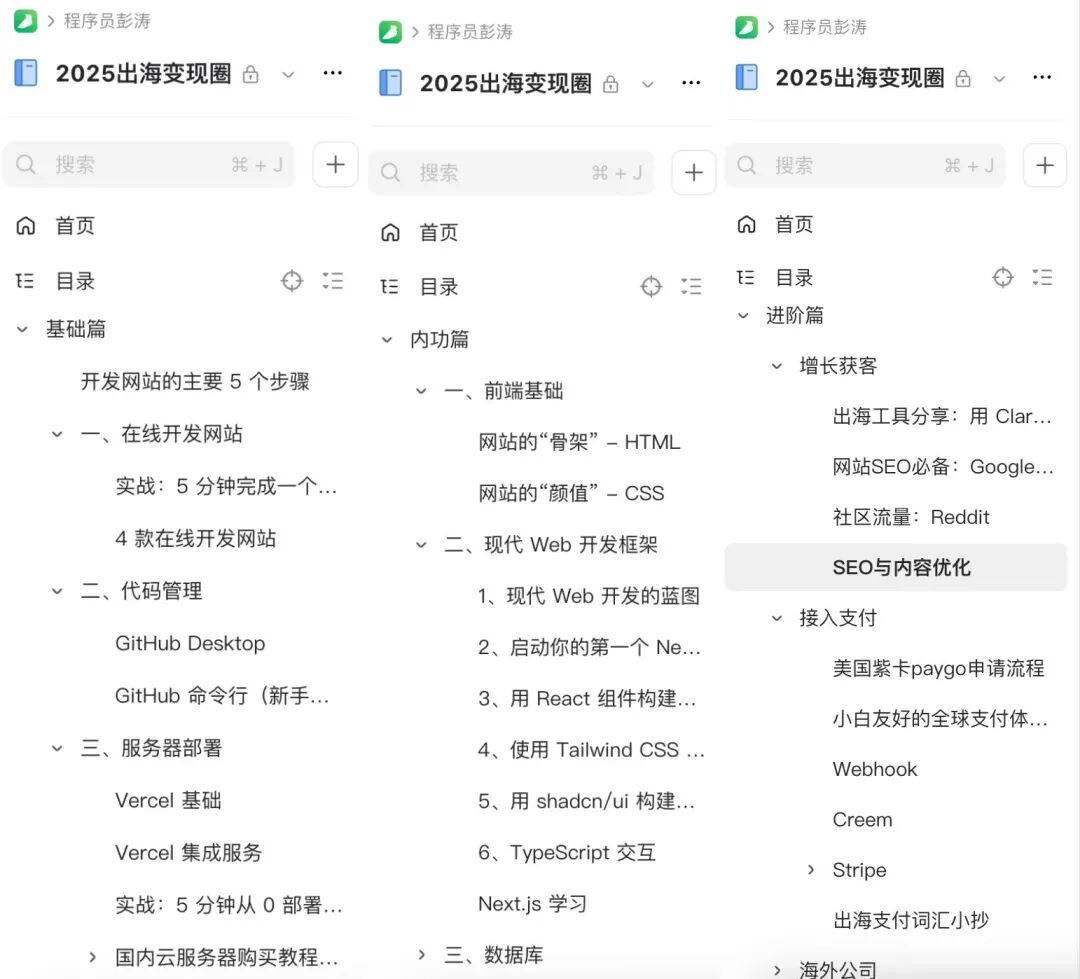This screenshot has height=979, width=1080.
Task: Click the magnifier icon in the search bar
Action: pyautogui.click(x=25, y=164)
